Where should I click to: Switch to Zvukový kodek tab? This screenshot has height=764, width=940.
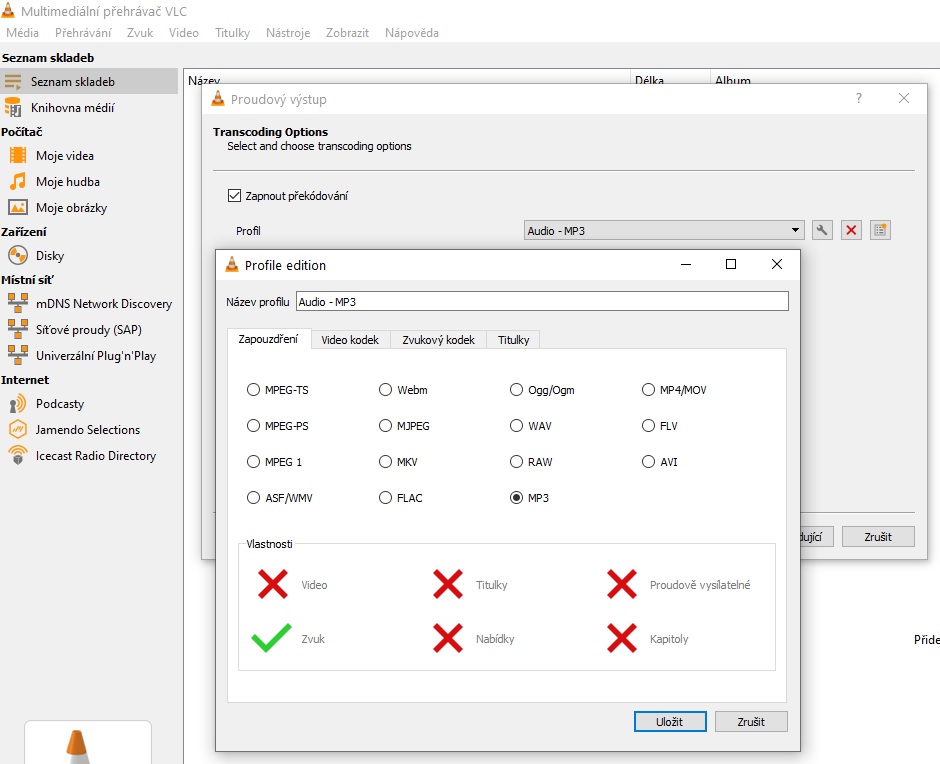point(438,340)
